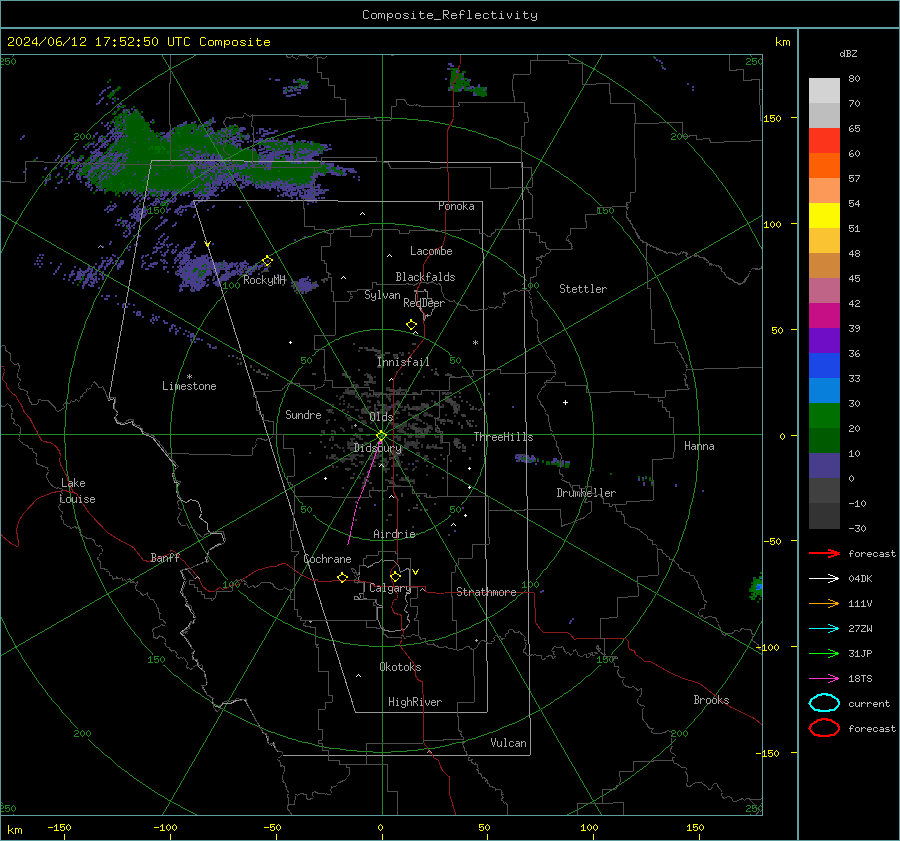Click the Lacombe town label
The image size is (900, 841).
point(431,251)
